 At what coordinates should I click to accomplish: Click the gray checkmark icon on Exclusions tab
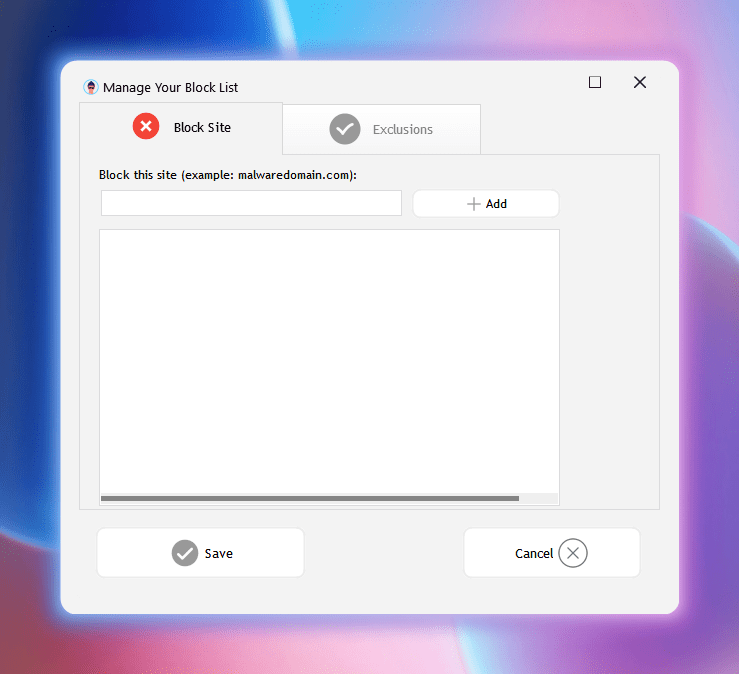[x=345, y=129]
